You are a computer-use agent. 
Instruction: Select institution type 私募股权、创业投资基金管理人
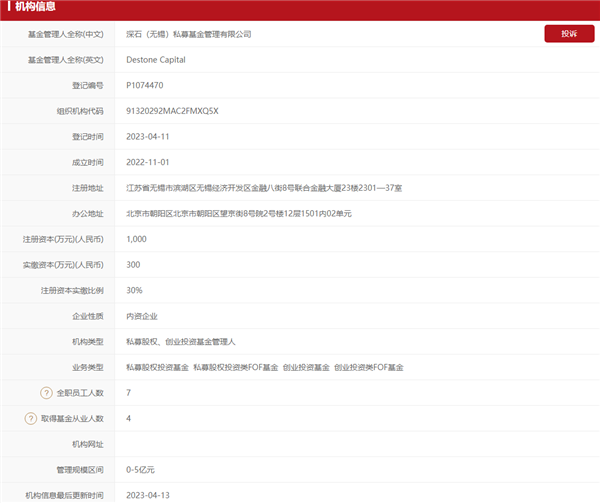181,342
